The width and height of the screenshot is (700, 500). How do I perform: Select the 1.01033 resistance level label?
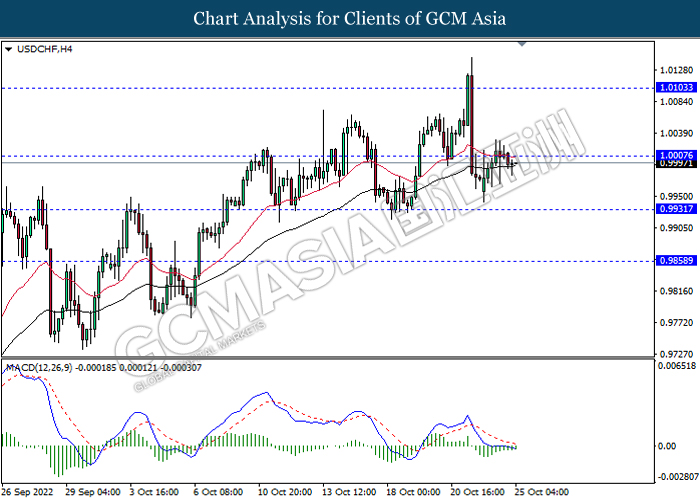[x=676, y=88]
